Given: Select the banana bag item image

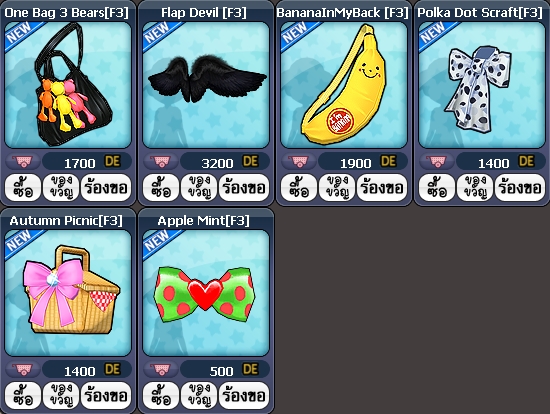Looking at the screenshot, I should coord(344,85).
